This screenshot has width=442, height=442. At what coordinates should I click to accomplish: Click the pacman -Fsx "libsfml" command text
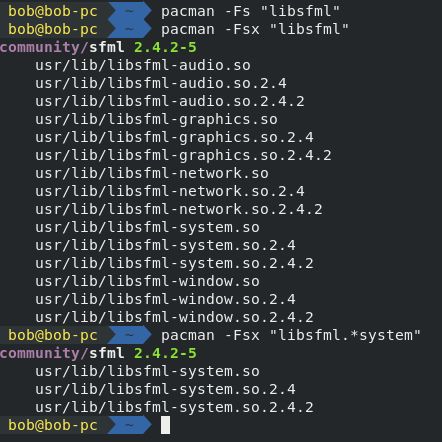tap(255, 30)
